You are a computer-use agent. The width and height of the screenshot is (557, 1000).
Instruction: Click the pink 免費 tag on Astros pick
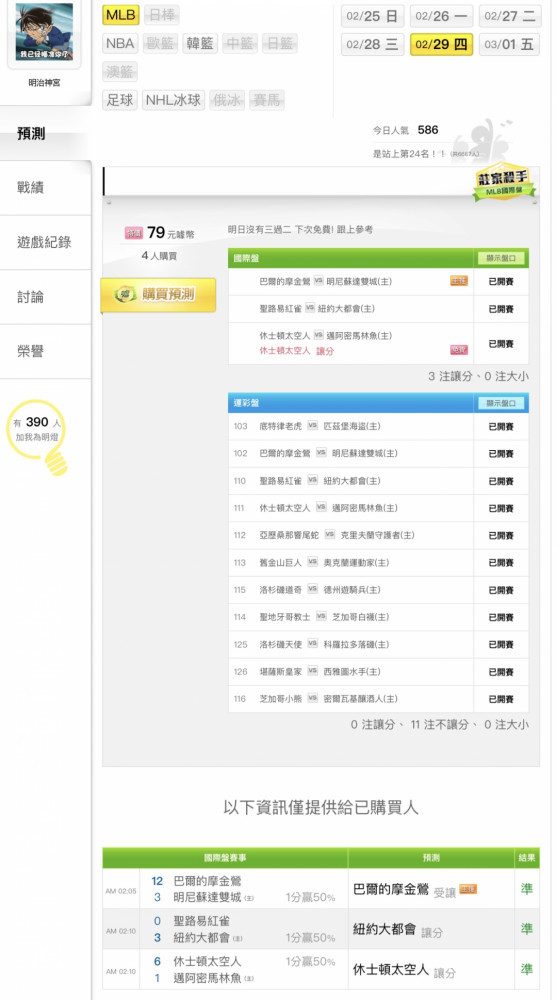click(459, 349)
